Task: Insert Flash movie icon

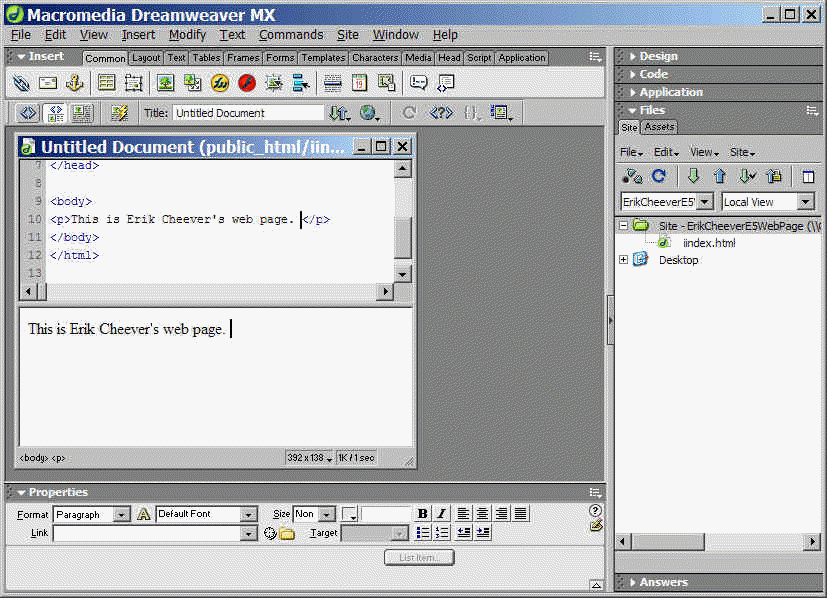Action: pyautogui.click(x=246, y=83)
